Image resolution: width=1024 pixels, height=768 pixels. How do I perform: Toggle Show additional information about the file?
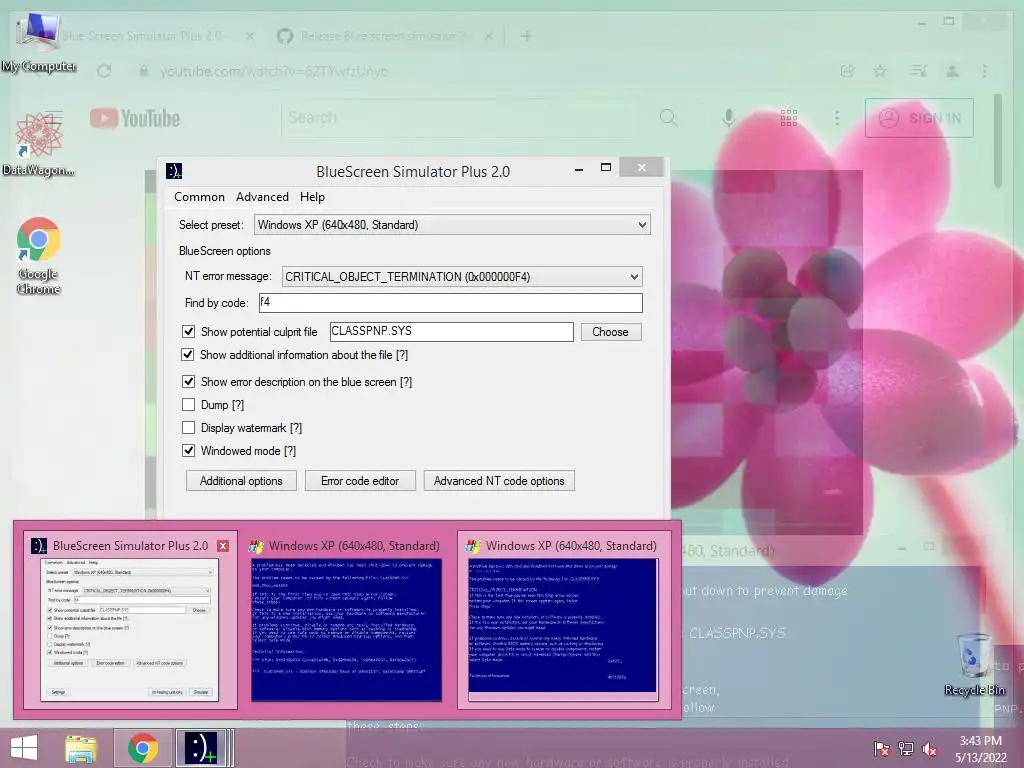point(187,355)
